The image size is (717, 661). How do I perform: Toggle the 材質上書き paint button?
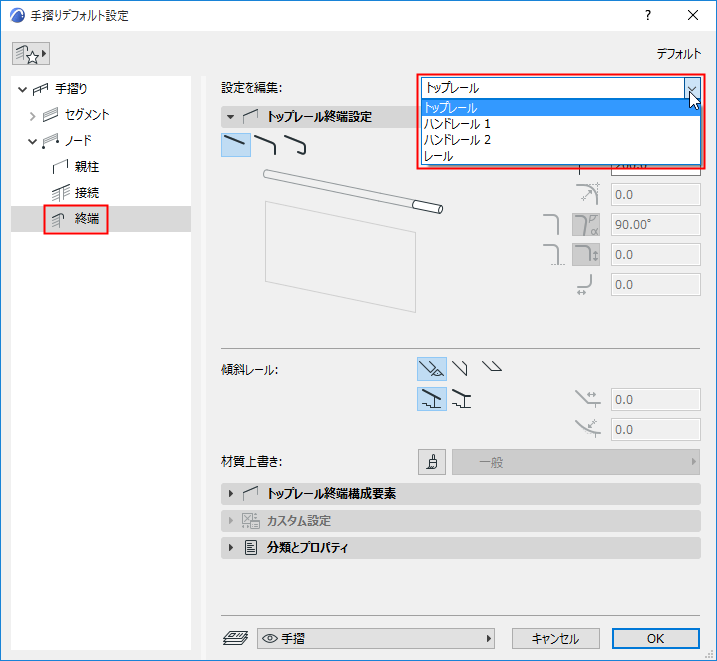(x=432, y=462)
